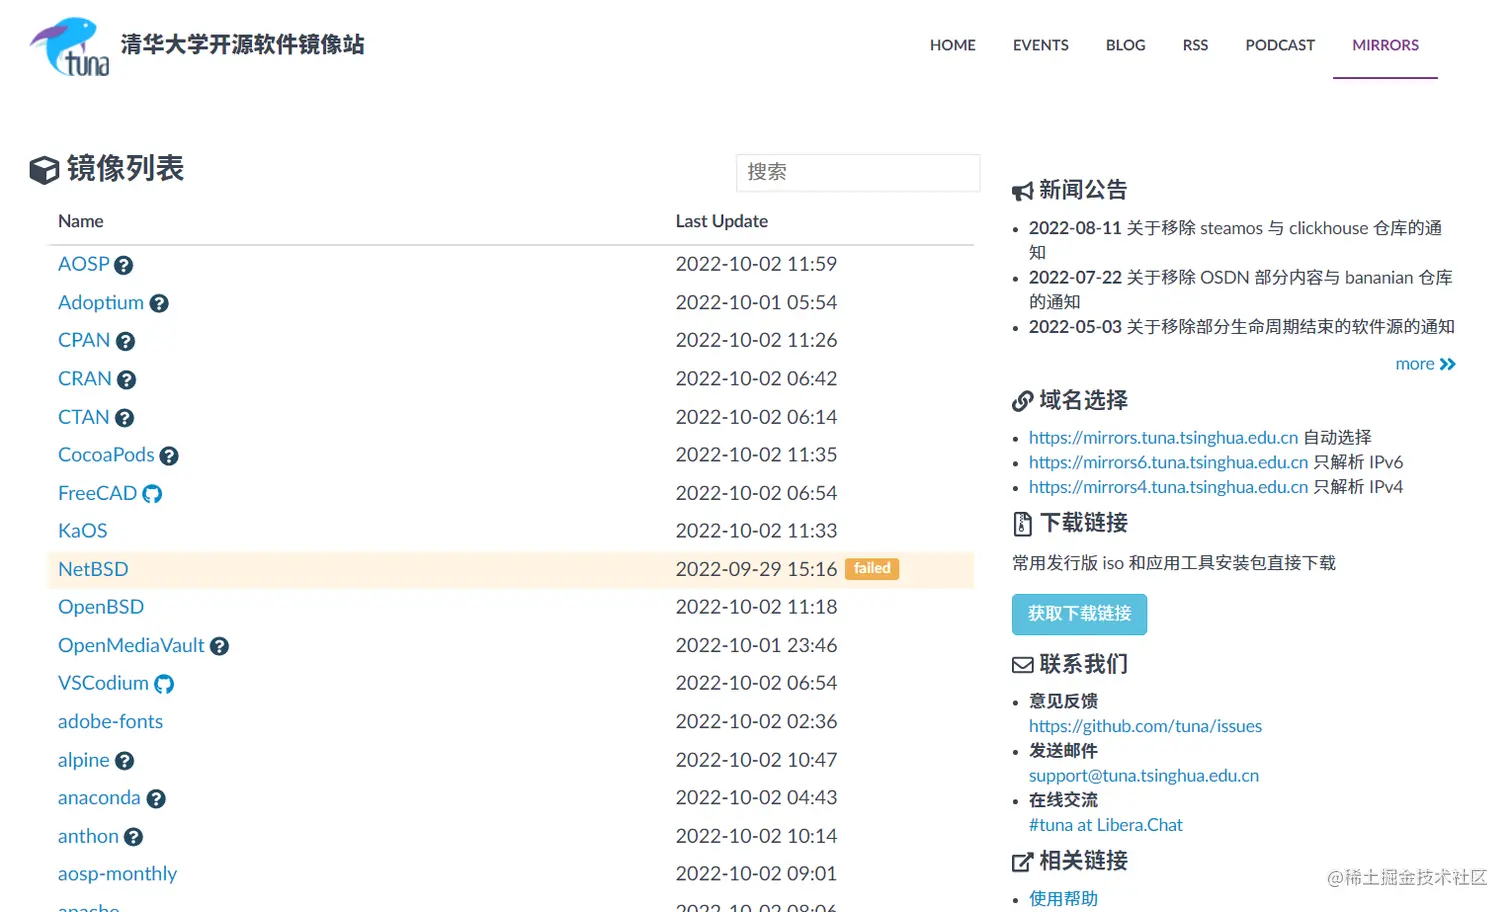Open the aosp-monthly mirror link

[x=117, y=873]
